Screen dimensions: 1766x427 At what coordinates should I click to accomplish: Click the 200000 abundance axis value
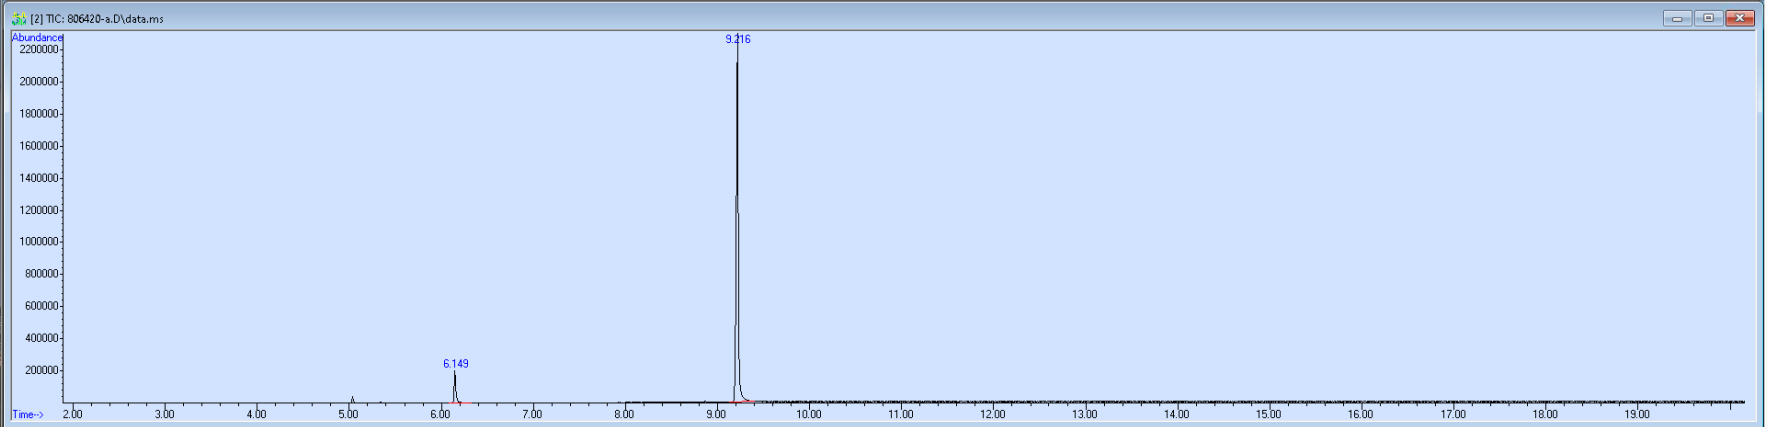(x=42, y=370)
